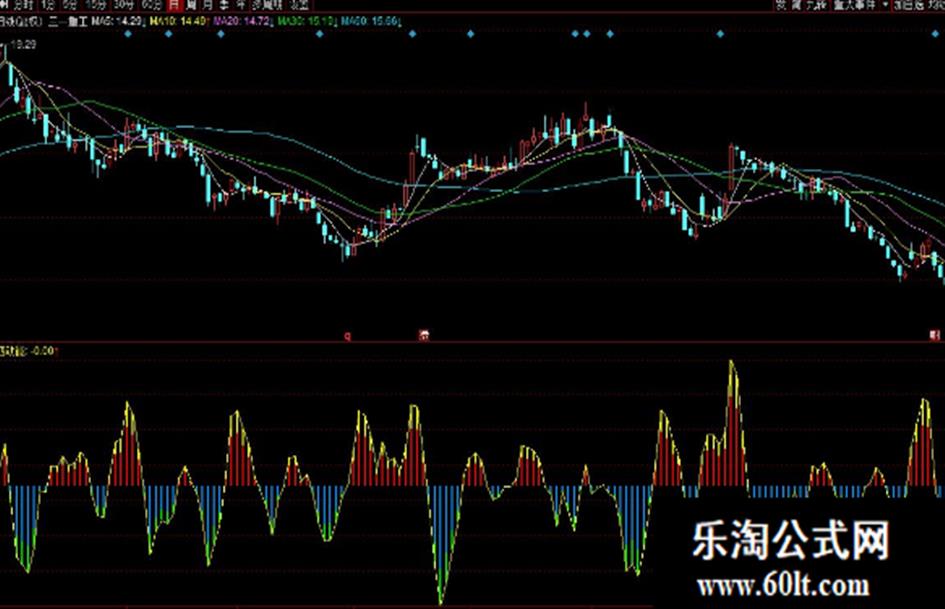
Task: Switch to the 年 yearly K-line tab
Action: (x=240, y=5)
